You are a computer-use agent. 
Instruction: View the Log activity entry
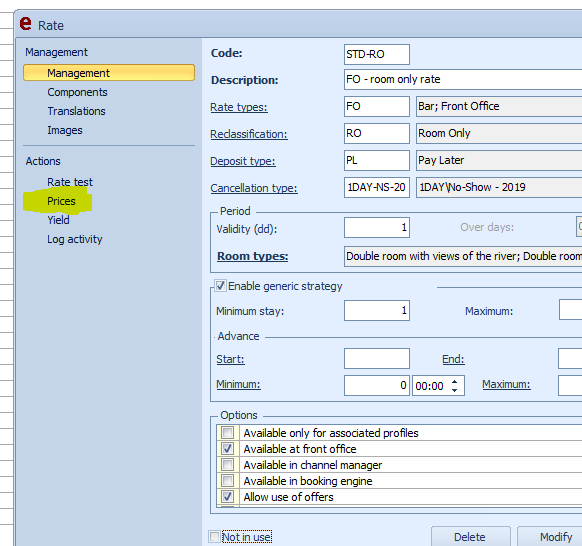[75, 239]
